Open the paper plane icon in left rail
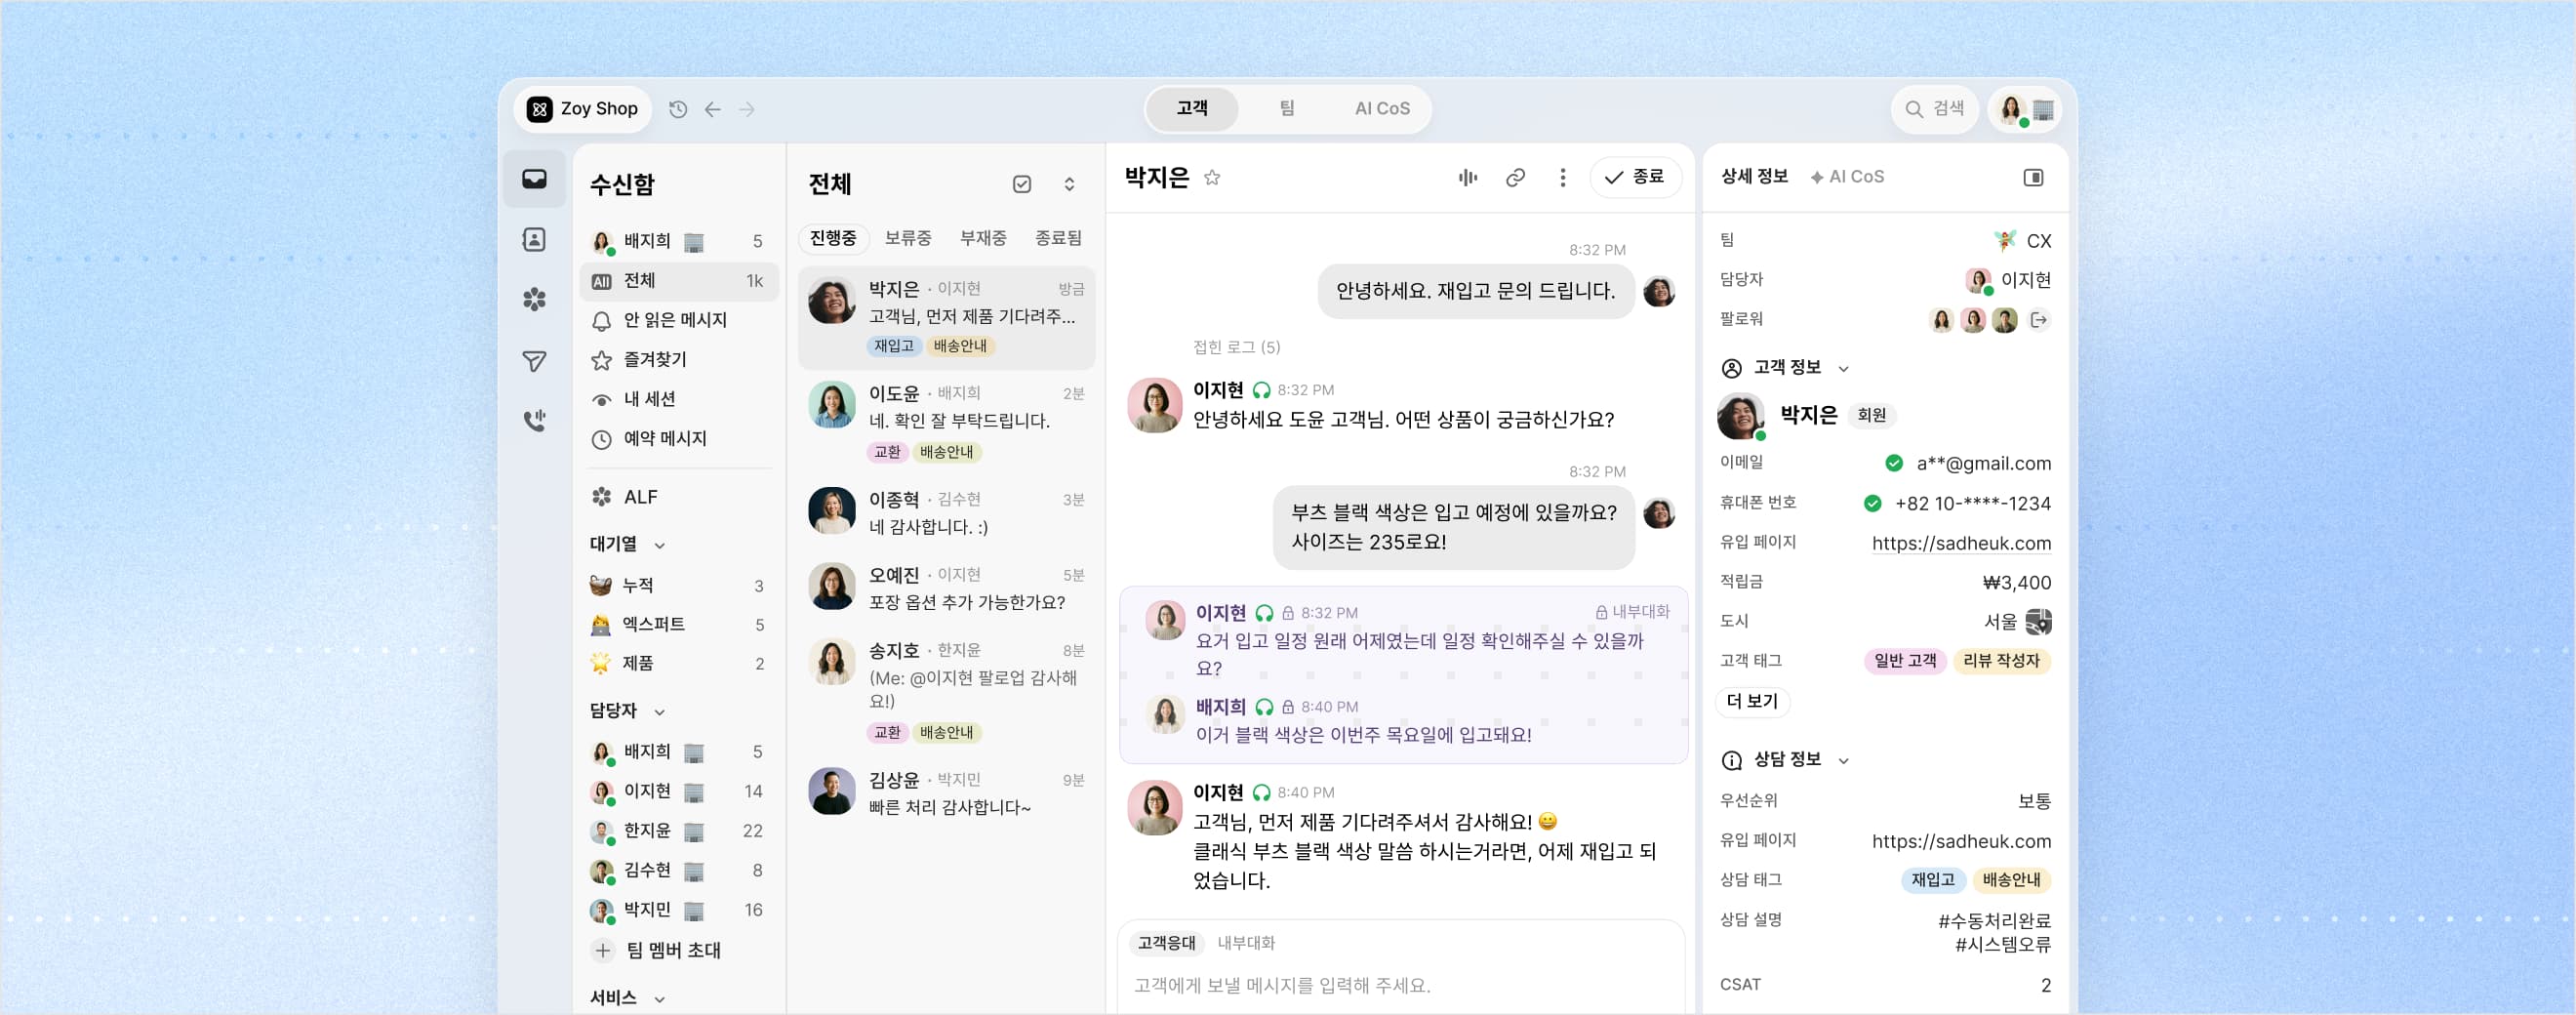This screenshot has width=2576, height=1015. click(x=534, y=360)
